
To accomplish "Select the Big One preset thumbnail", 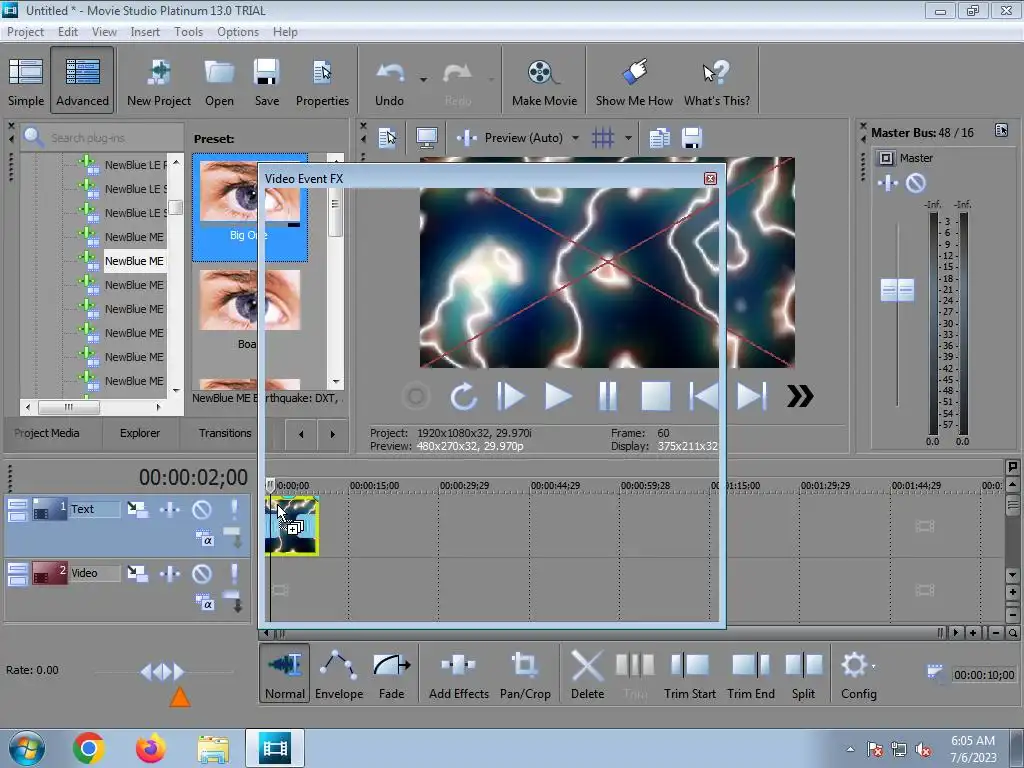I will pyautogui.click(x=250, y=208).
